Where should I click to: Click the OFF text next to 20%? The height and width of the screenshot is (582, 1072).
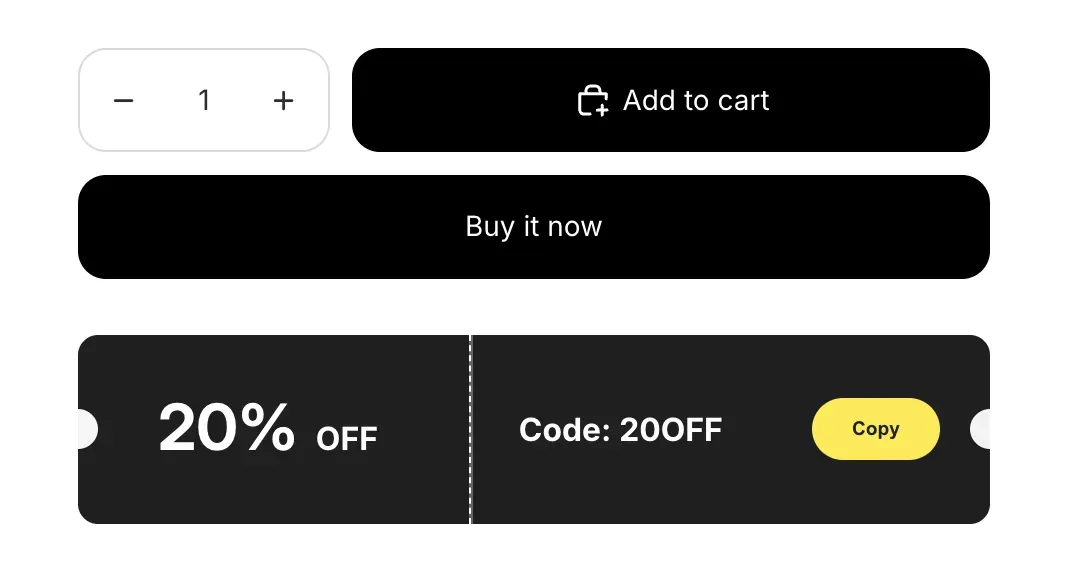click(x=345, y=438)
